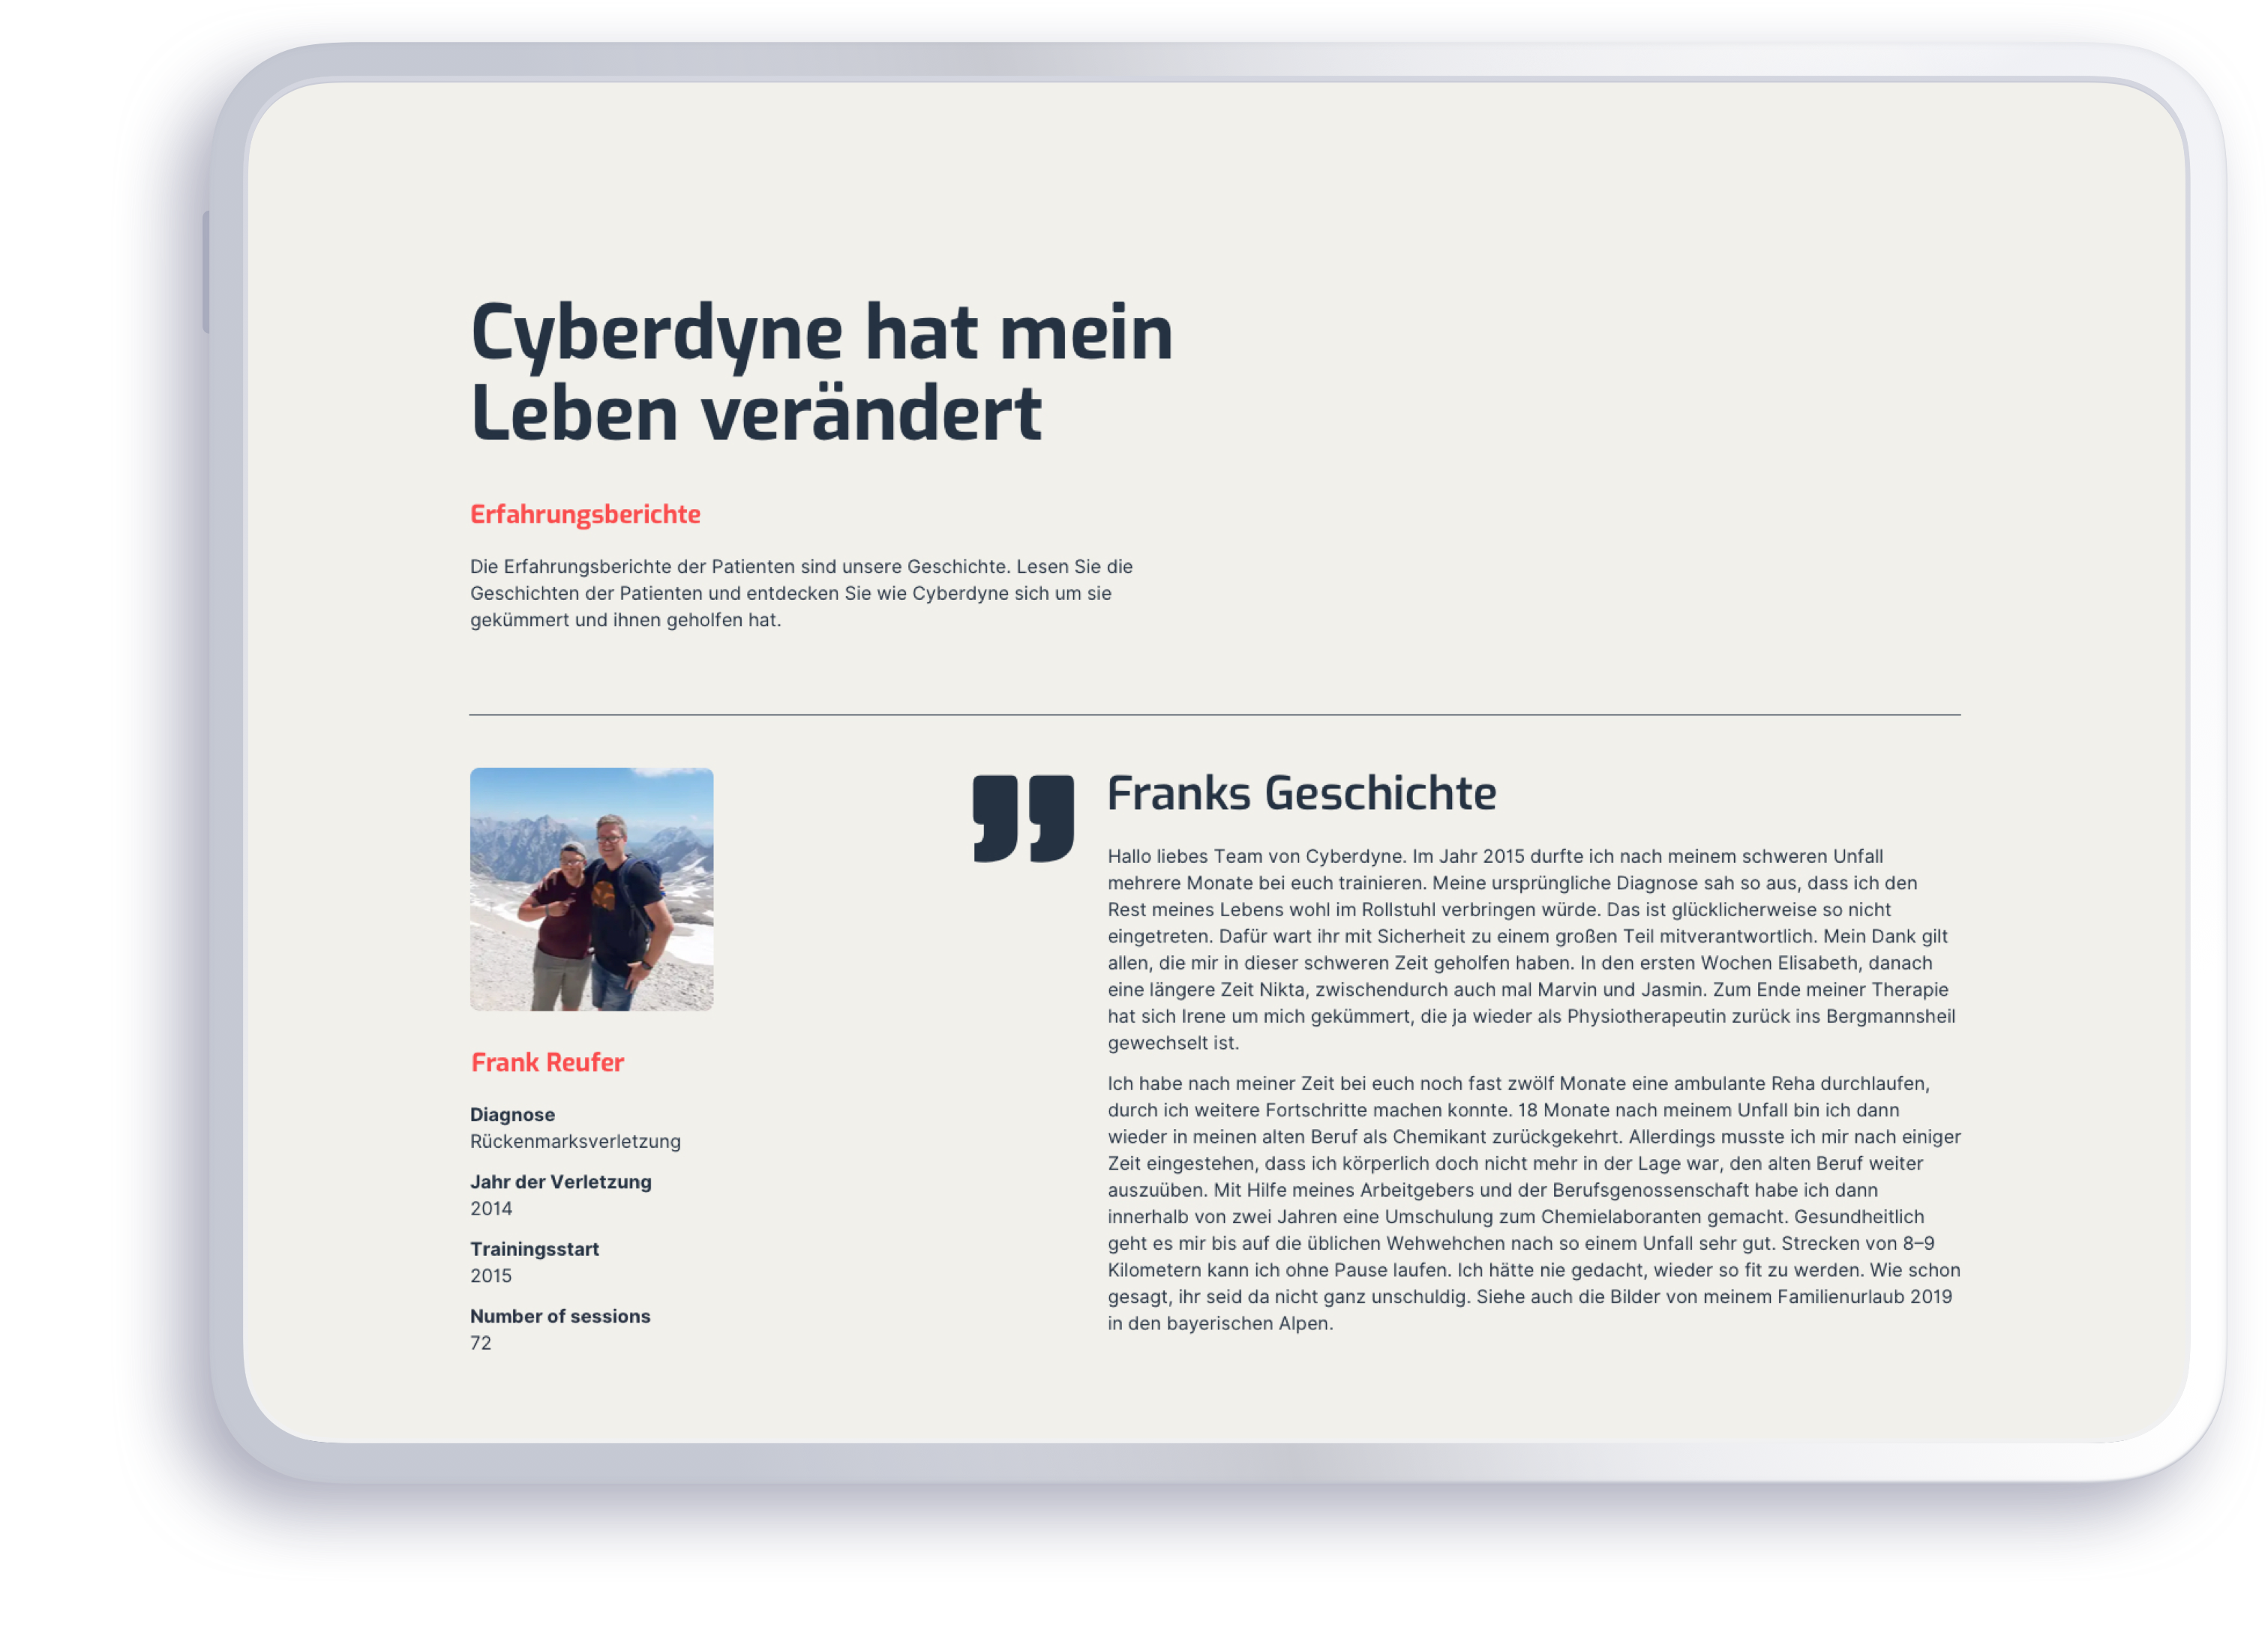
Task: Click the large quotation mark icon
Action: [1023, 818]
